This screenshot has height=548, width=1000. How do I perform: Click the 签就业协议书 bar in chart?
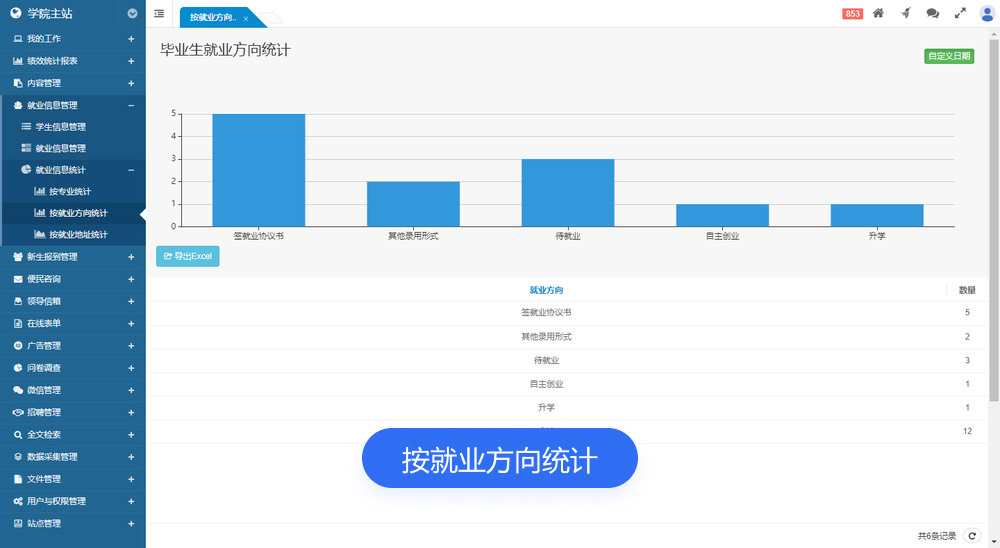point(258,170)
